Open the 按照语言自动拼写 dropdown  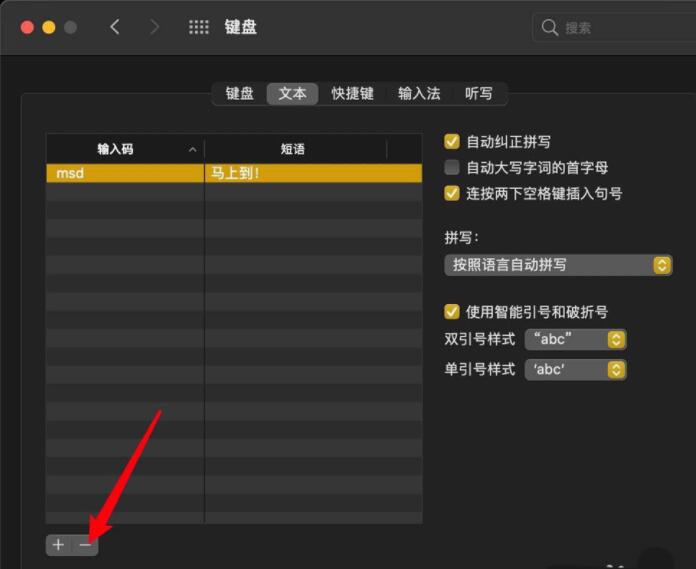pos(558,265)
